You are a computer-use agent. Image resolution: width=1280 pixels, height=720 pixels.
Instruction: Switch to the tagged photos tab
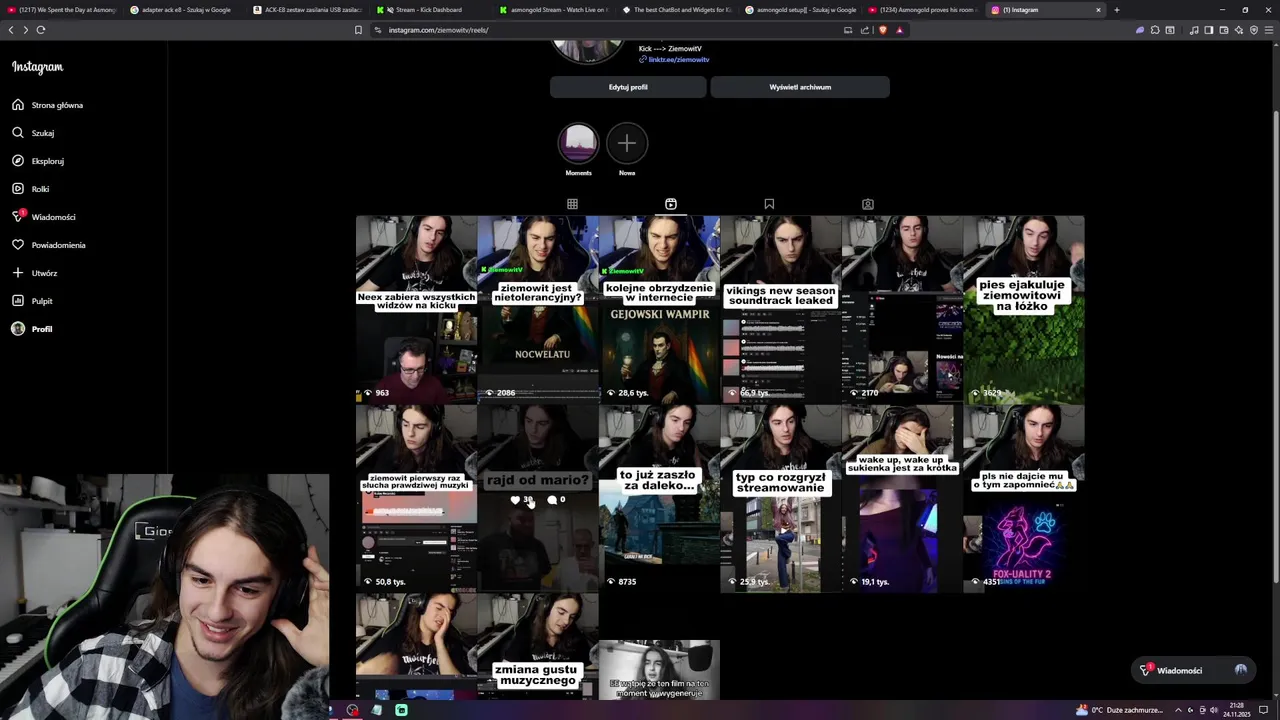click(x=868, y=204)
